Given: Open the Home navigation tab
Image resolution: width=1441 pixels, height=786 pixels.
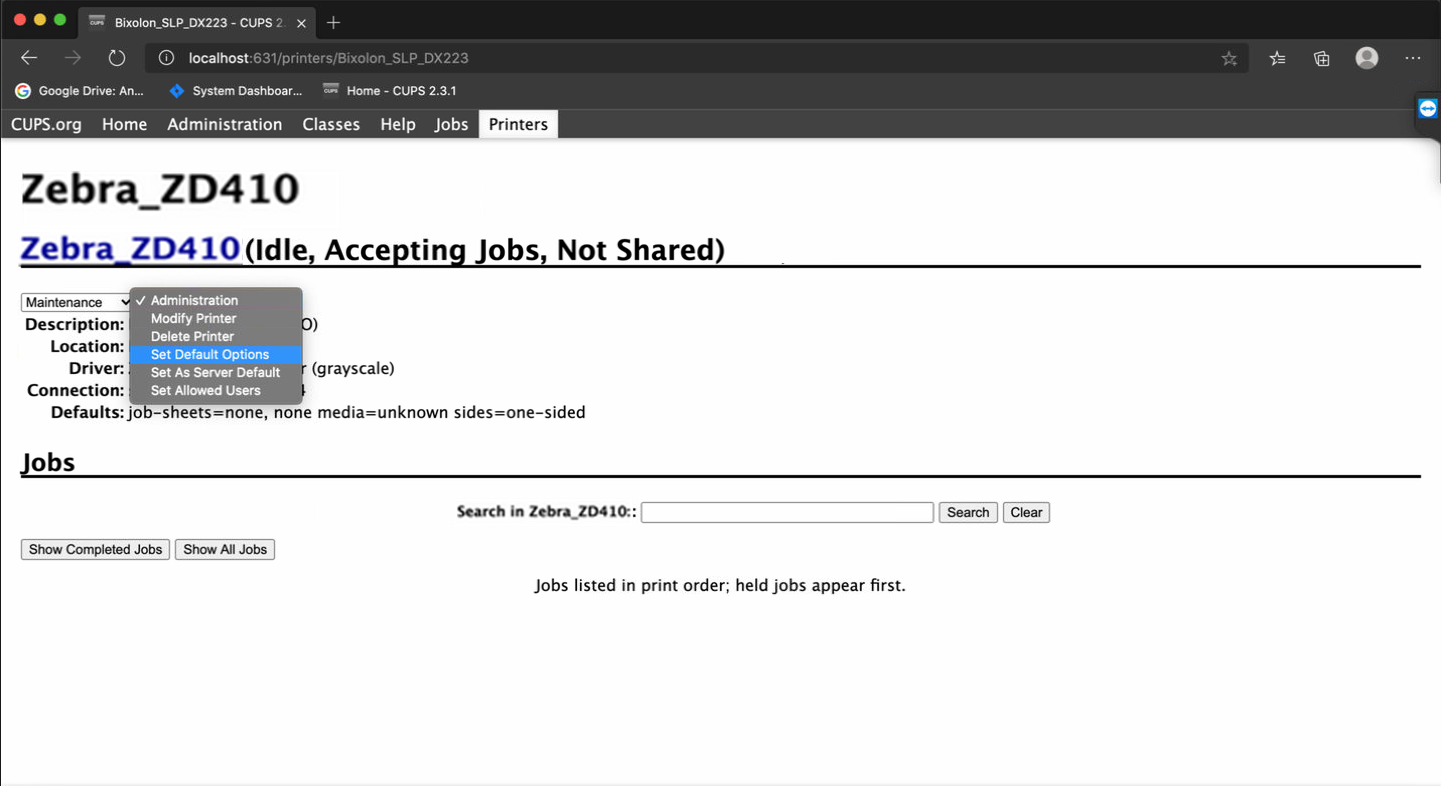Looking at the screenshot, I should click(x=124, y=124).
